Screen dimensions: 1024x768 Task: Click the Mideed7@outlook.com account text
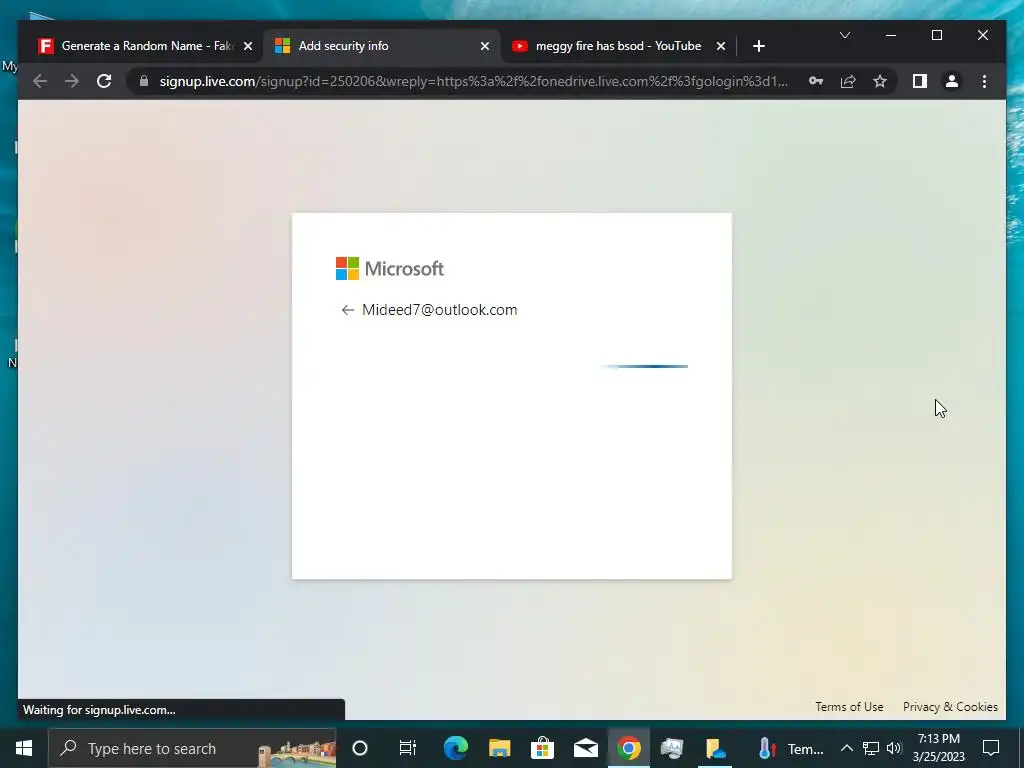[x=440, y=310]
